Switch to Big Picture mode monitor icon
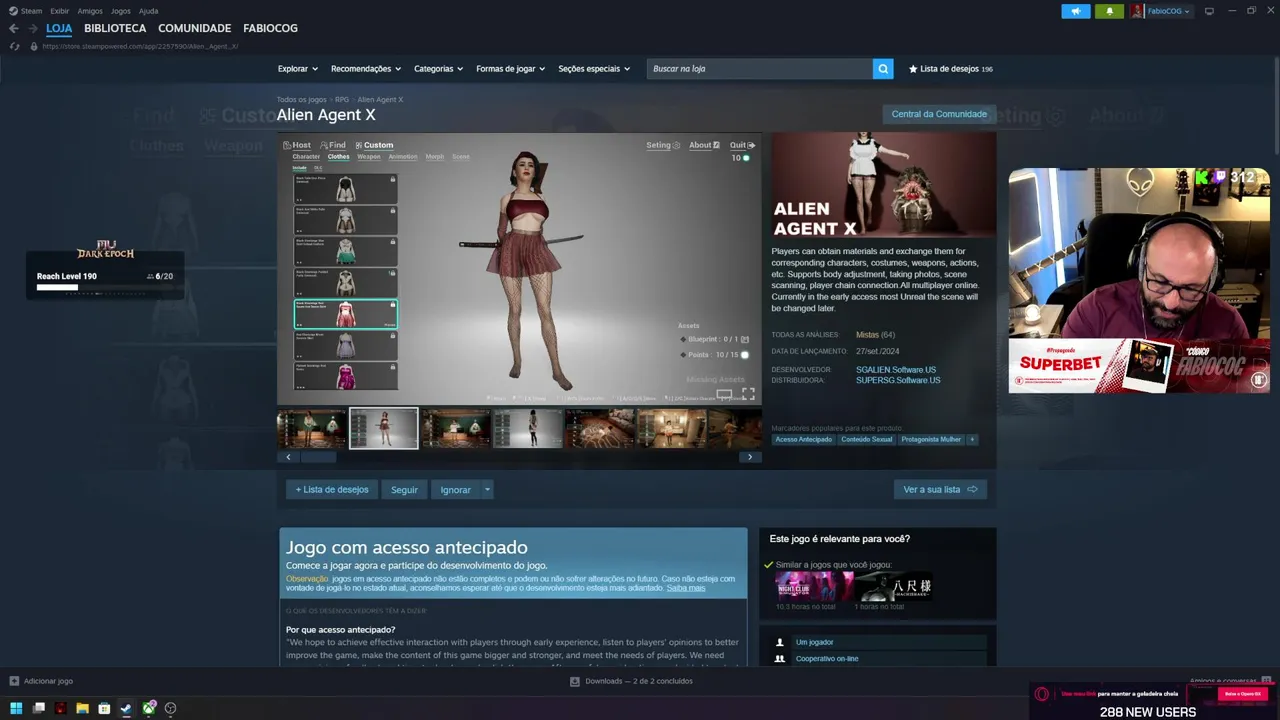The height and width of the screenshot is (720, 1280). tap(1209, 11)
